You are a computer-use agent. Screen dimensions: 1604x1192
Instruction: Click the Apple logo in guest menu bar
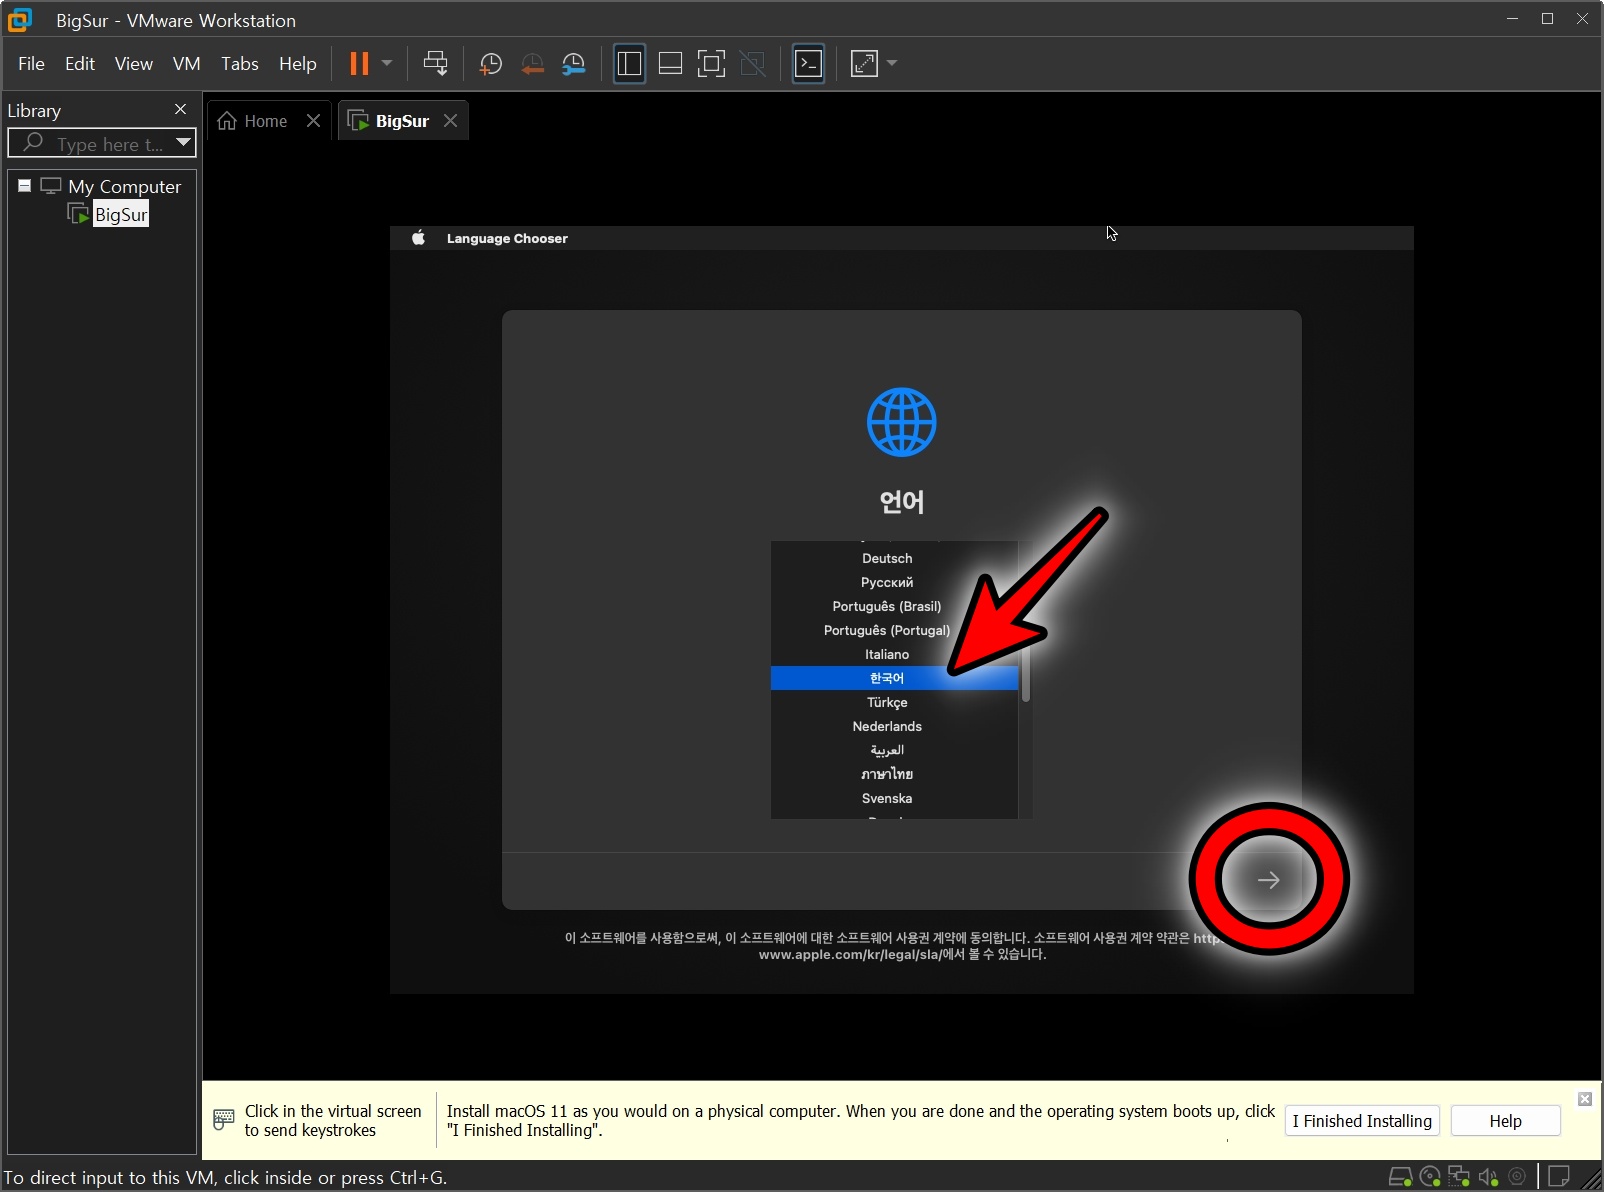coord(418,238)
